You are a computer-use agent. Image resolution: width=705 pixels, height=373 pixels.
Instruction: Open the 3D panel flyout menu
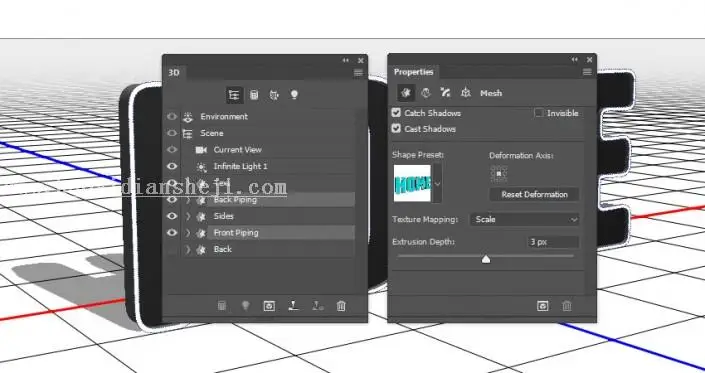point(358,73)
